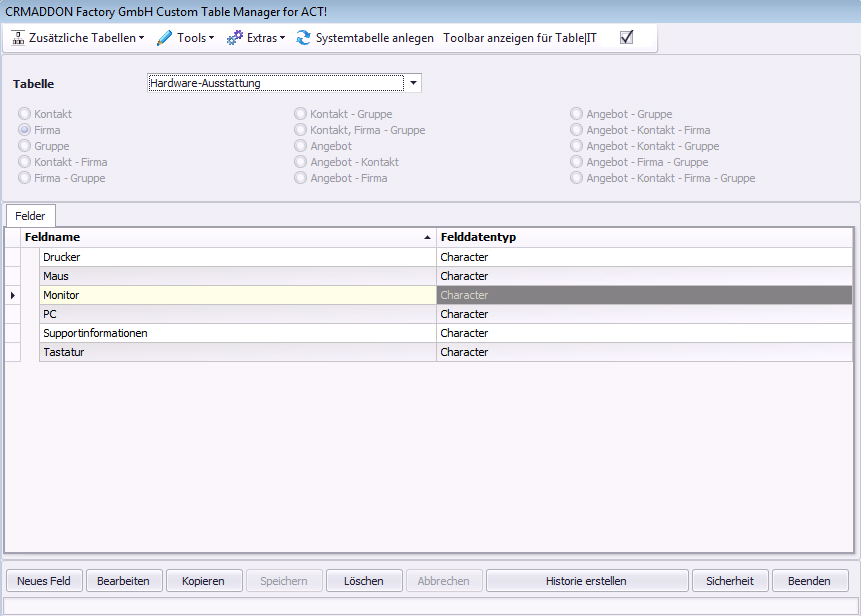Click the row indicator arrow beside Monitor
This screenshot has height=616, width=861.
pos(13,295)
